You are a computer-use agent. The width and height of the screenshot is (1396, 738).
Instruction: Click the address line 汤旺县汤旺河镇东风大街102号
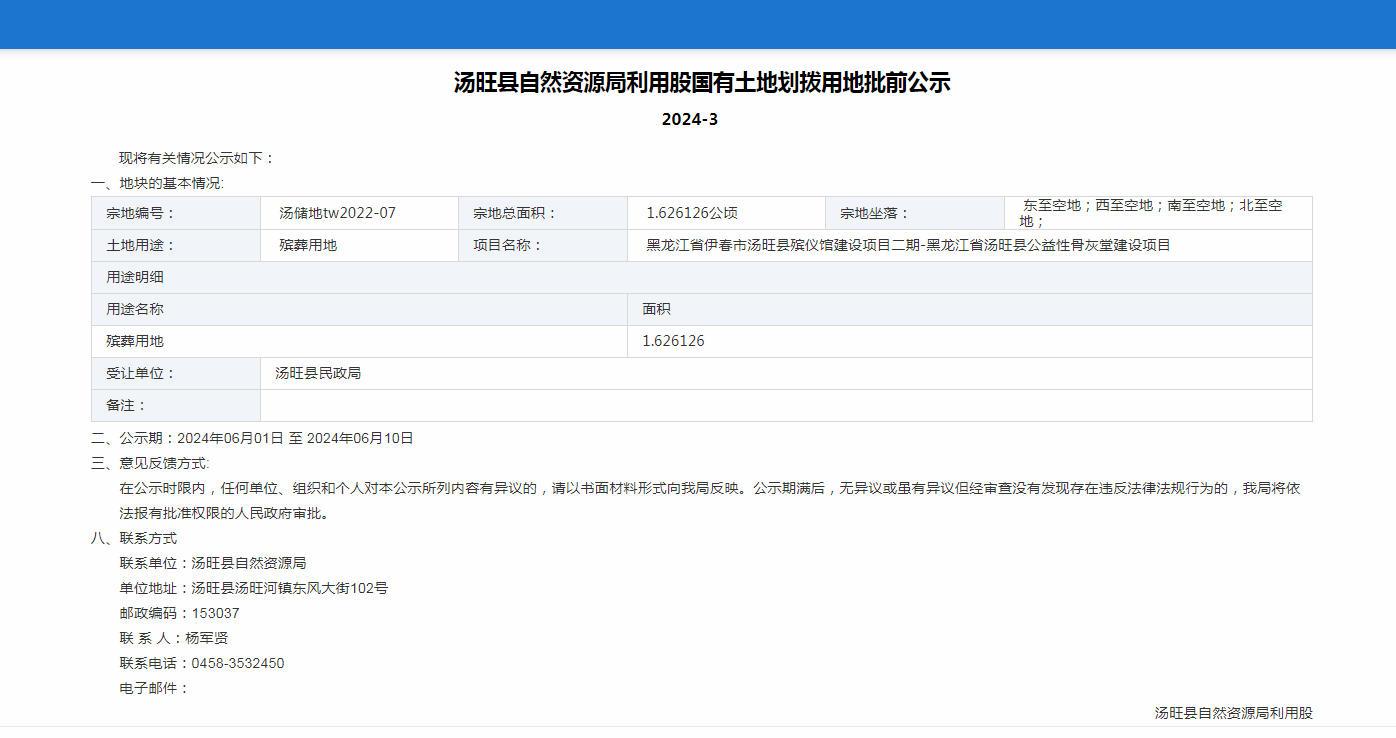pos(290,588)
